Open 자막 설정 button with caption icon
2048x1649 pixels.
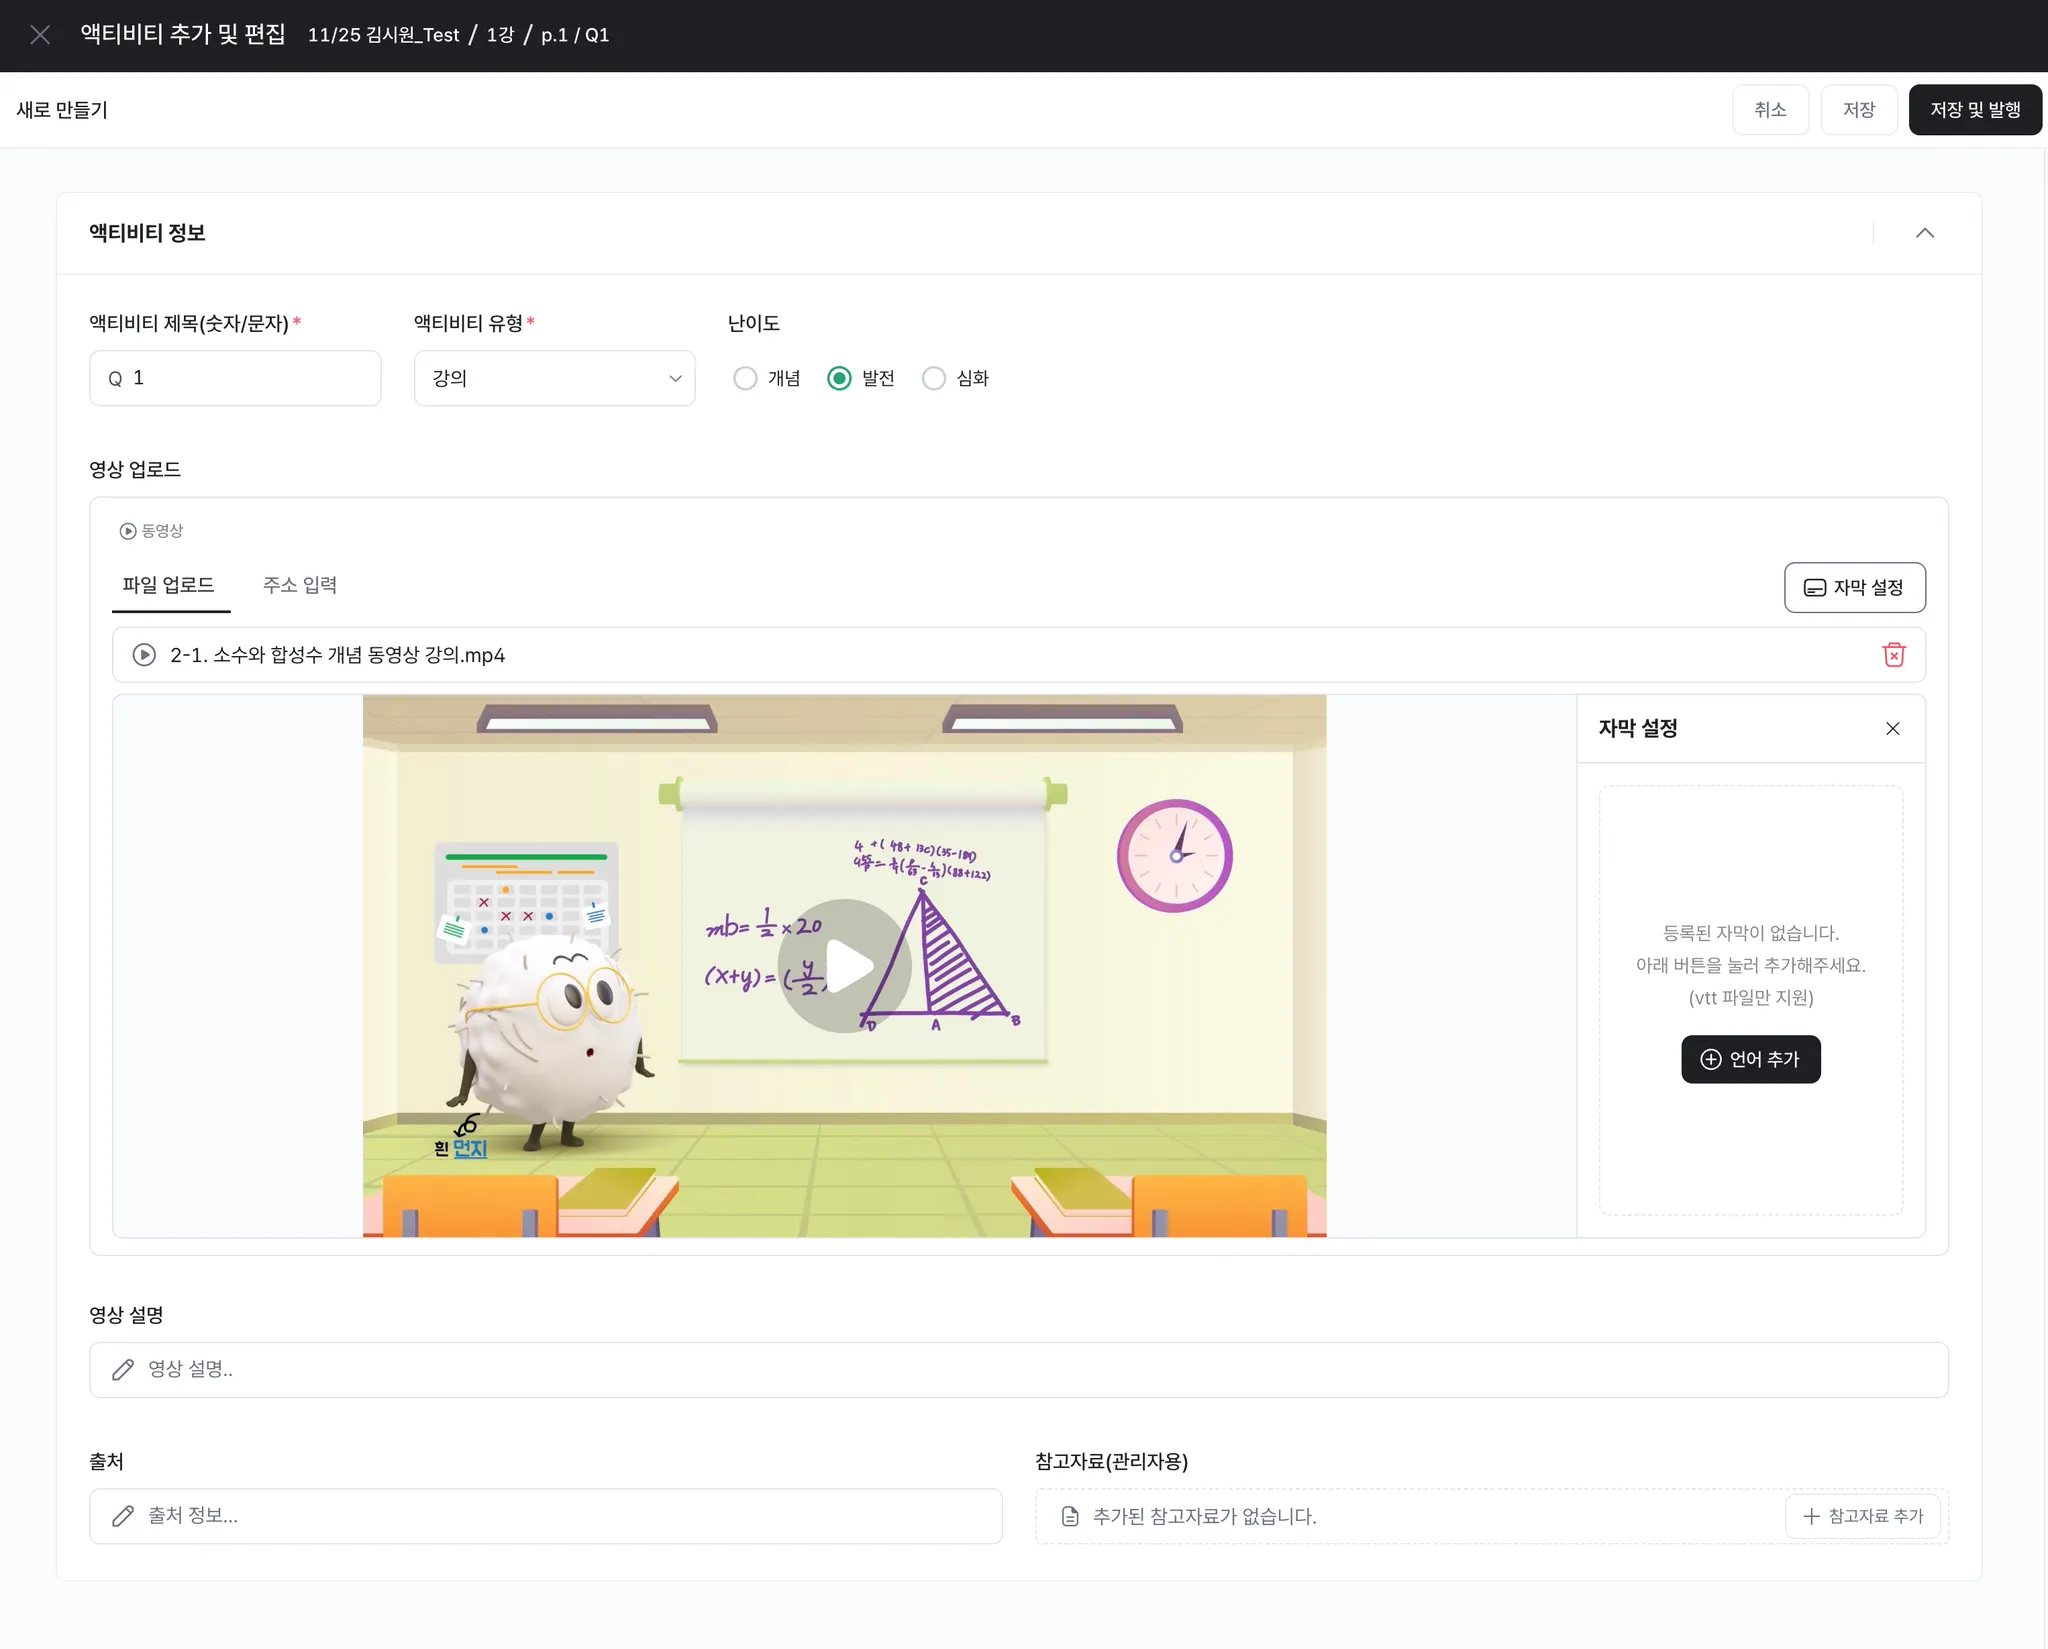tap(1854, 588)
